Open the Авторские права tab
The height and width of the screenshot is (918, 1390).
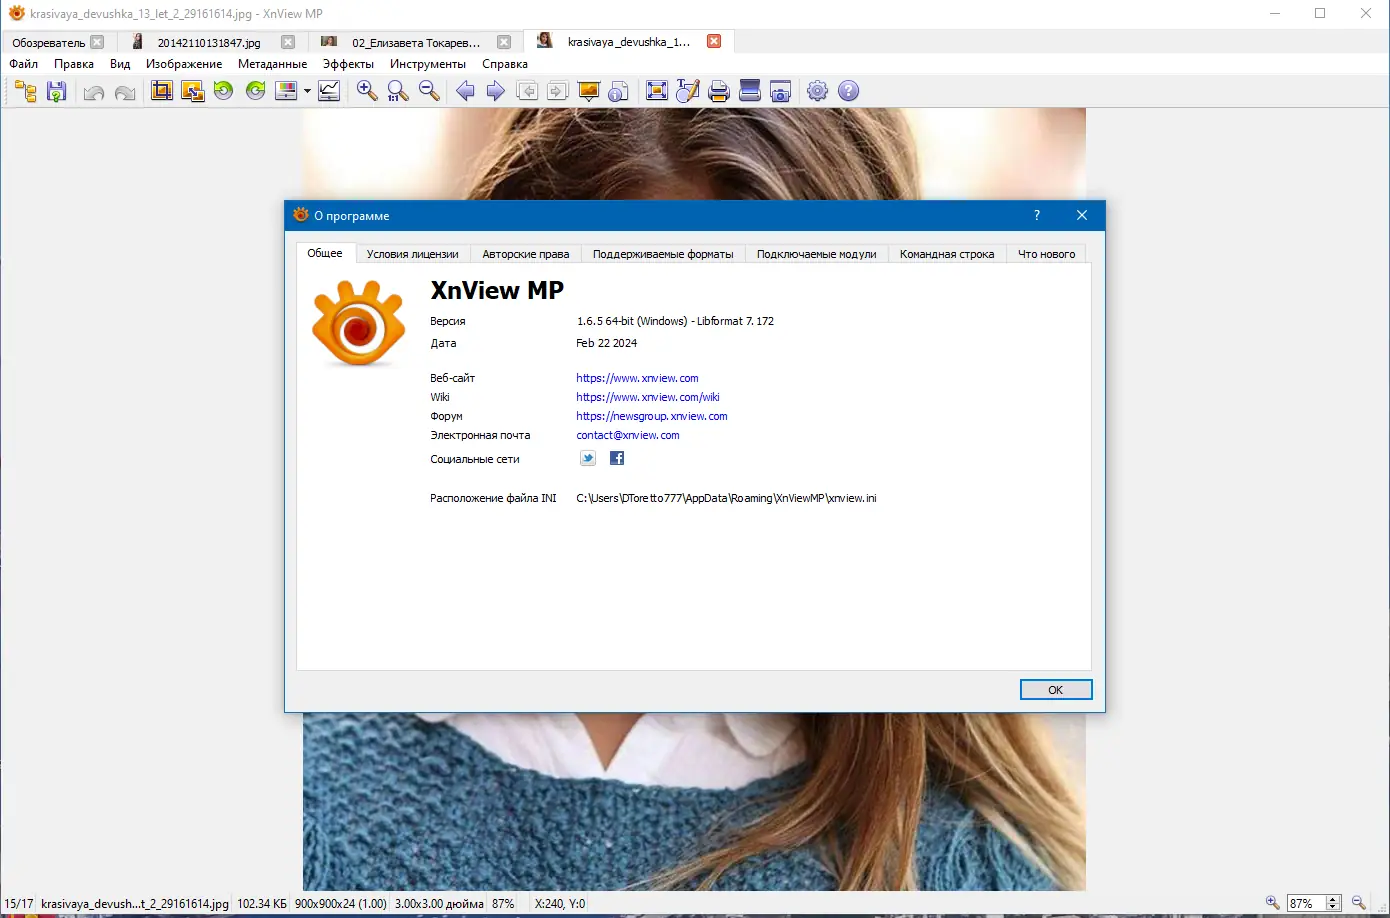526,254
